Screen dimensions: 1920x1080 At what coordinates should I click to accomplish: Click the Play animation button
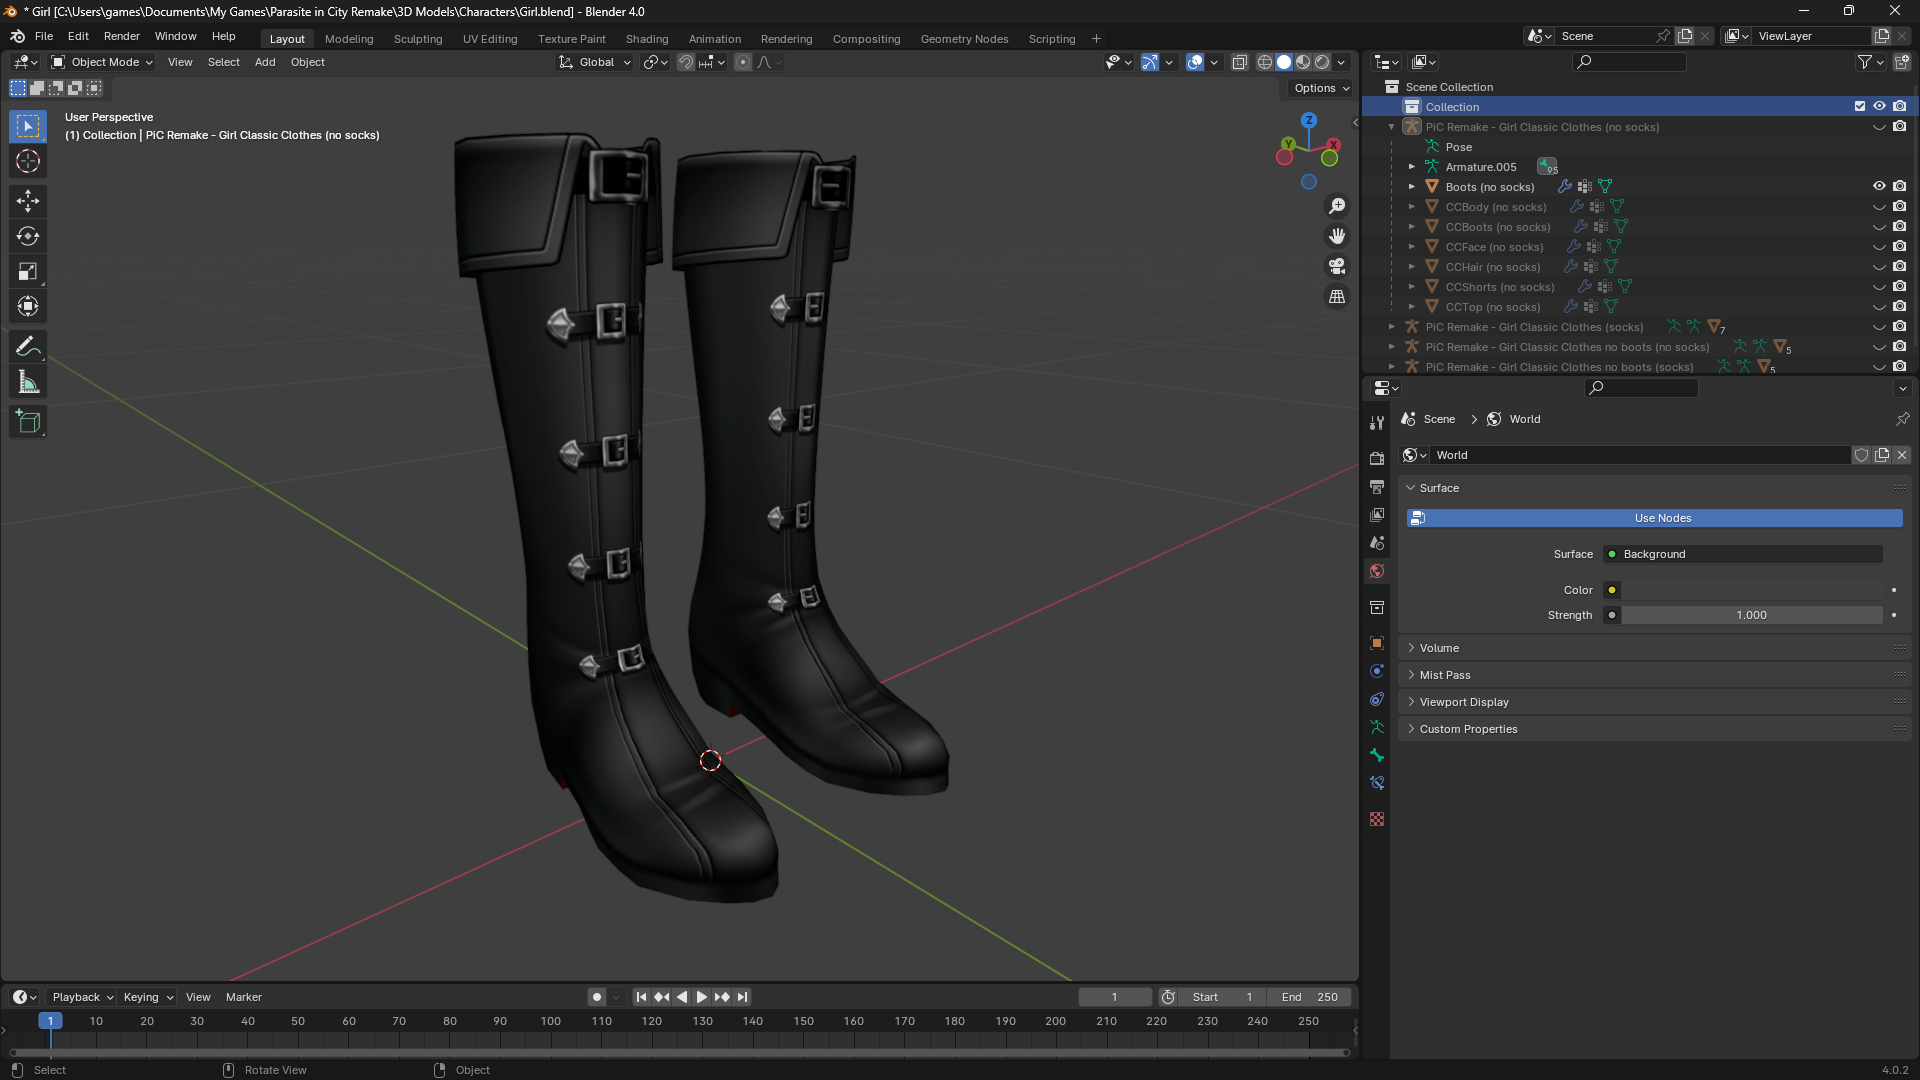701,997
